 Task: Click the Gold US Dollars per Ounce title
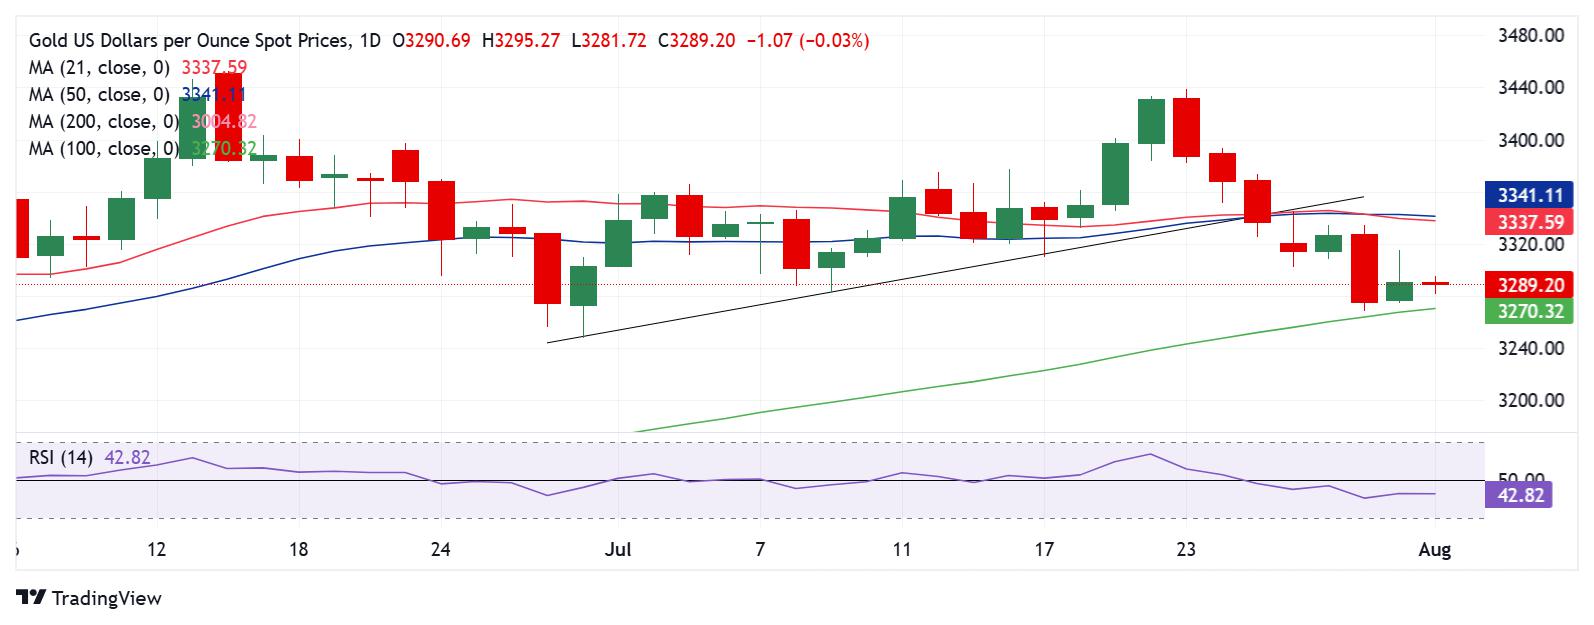(190, 41)
